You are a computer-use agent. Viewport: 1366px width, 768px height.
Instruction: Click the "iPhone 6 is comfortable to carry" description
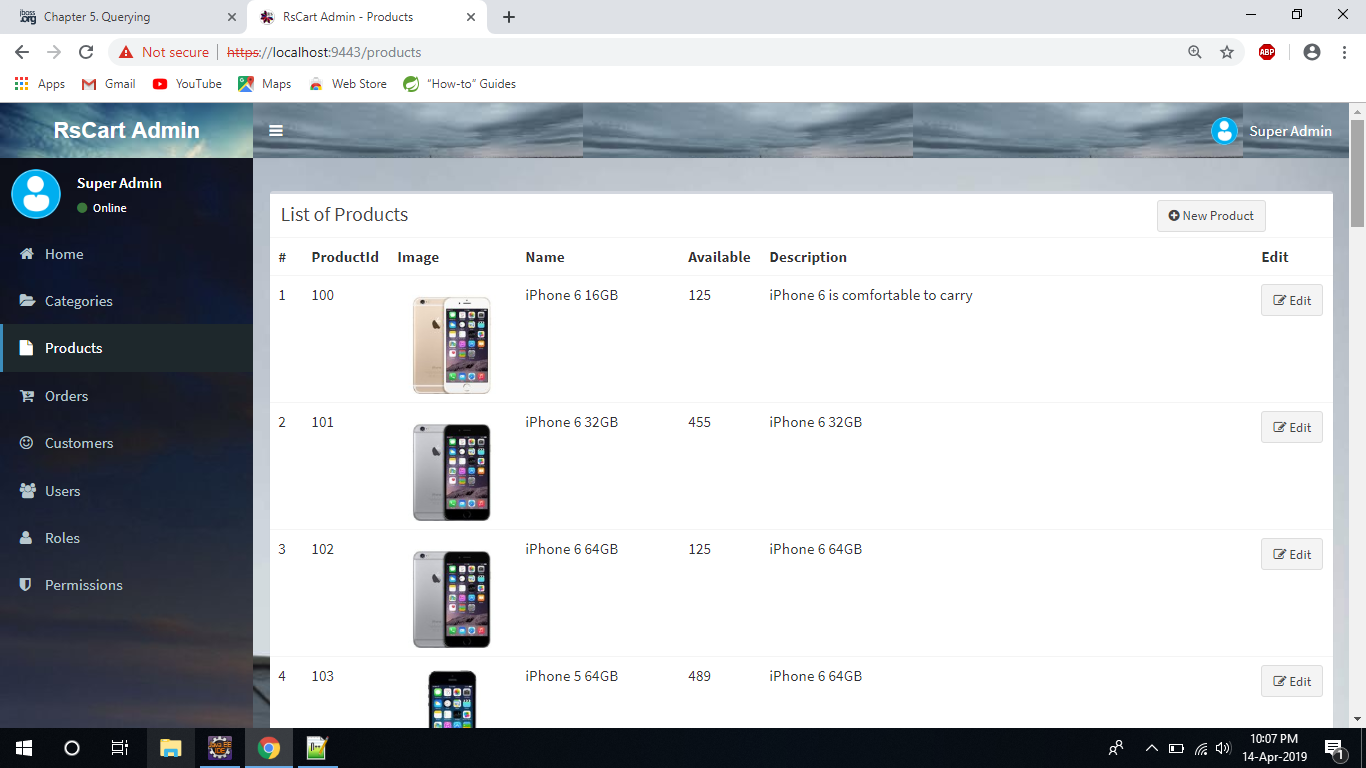(871, 295)
